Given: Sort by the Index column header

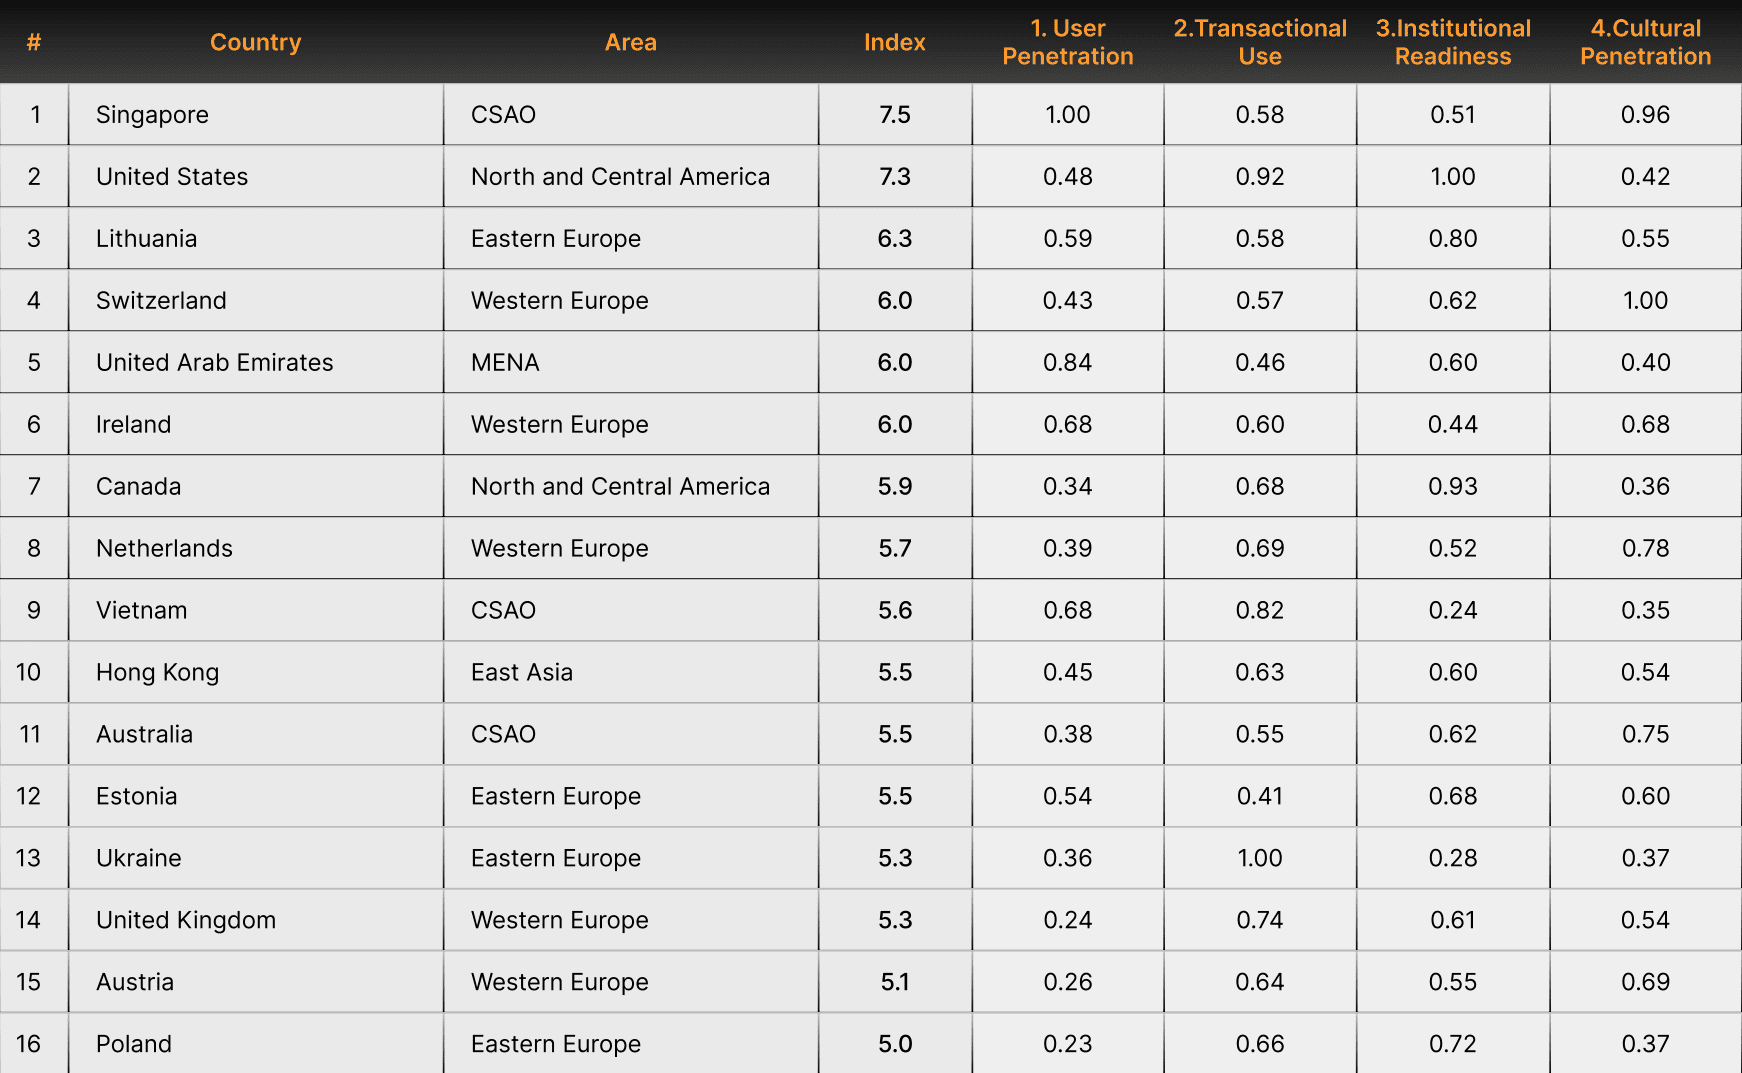Looking at the screenshot, I should (894, 42).
